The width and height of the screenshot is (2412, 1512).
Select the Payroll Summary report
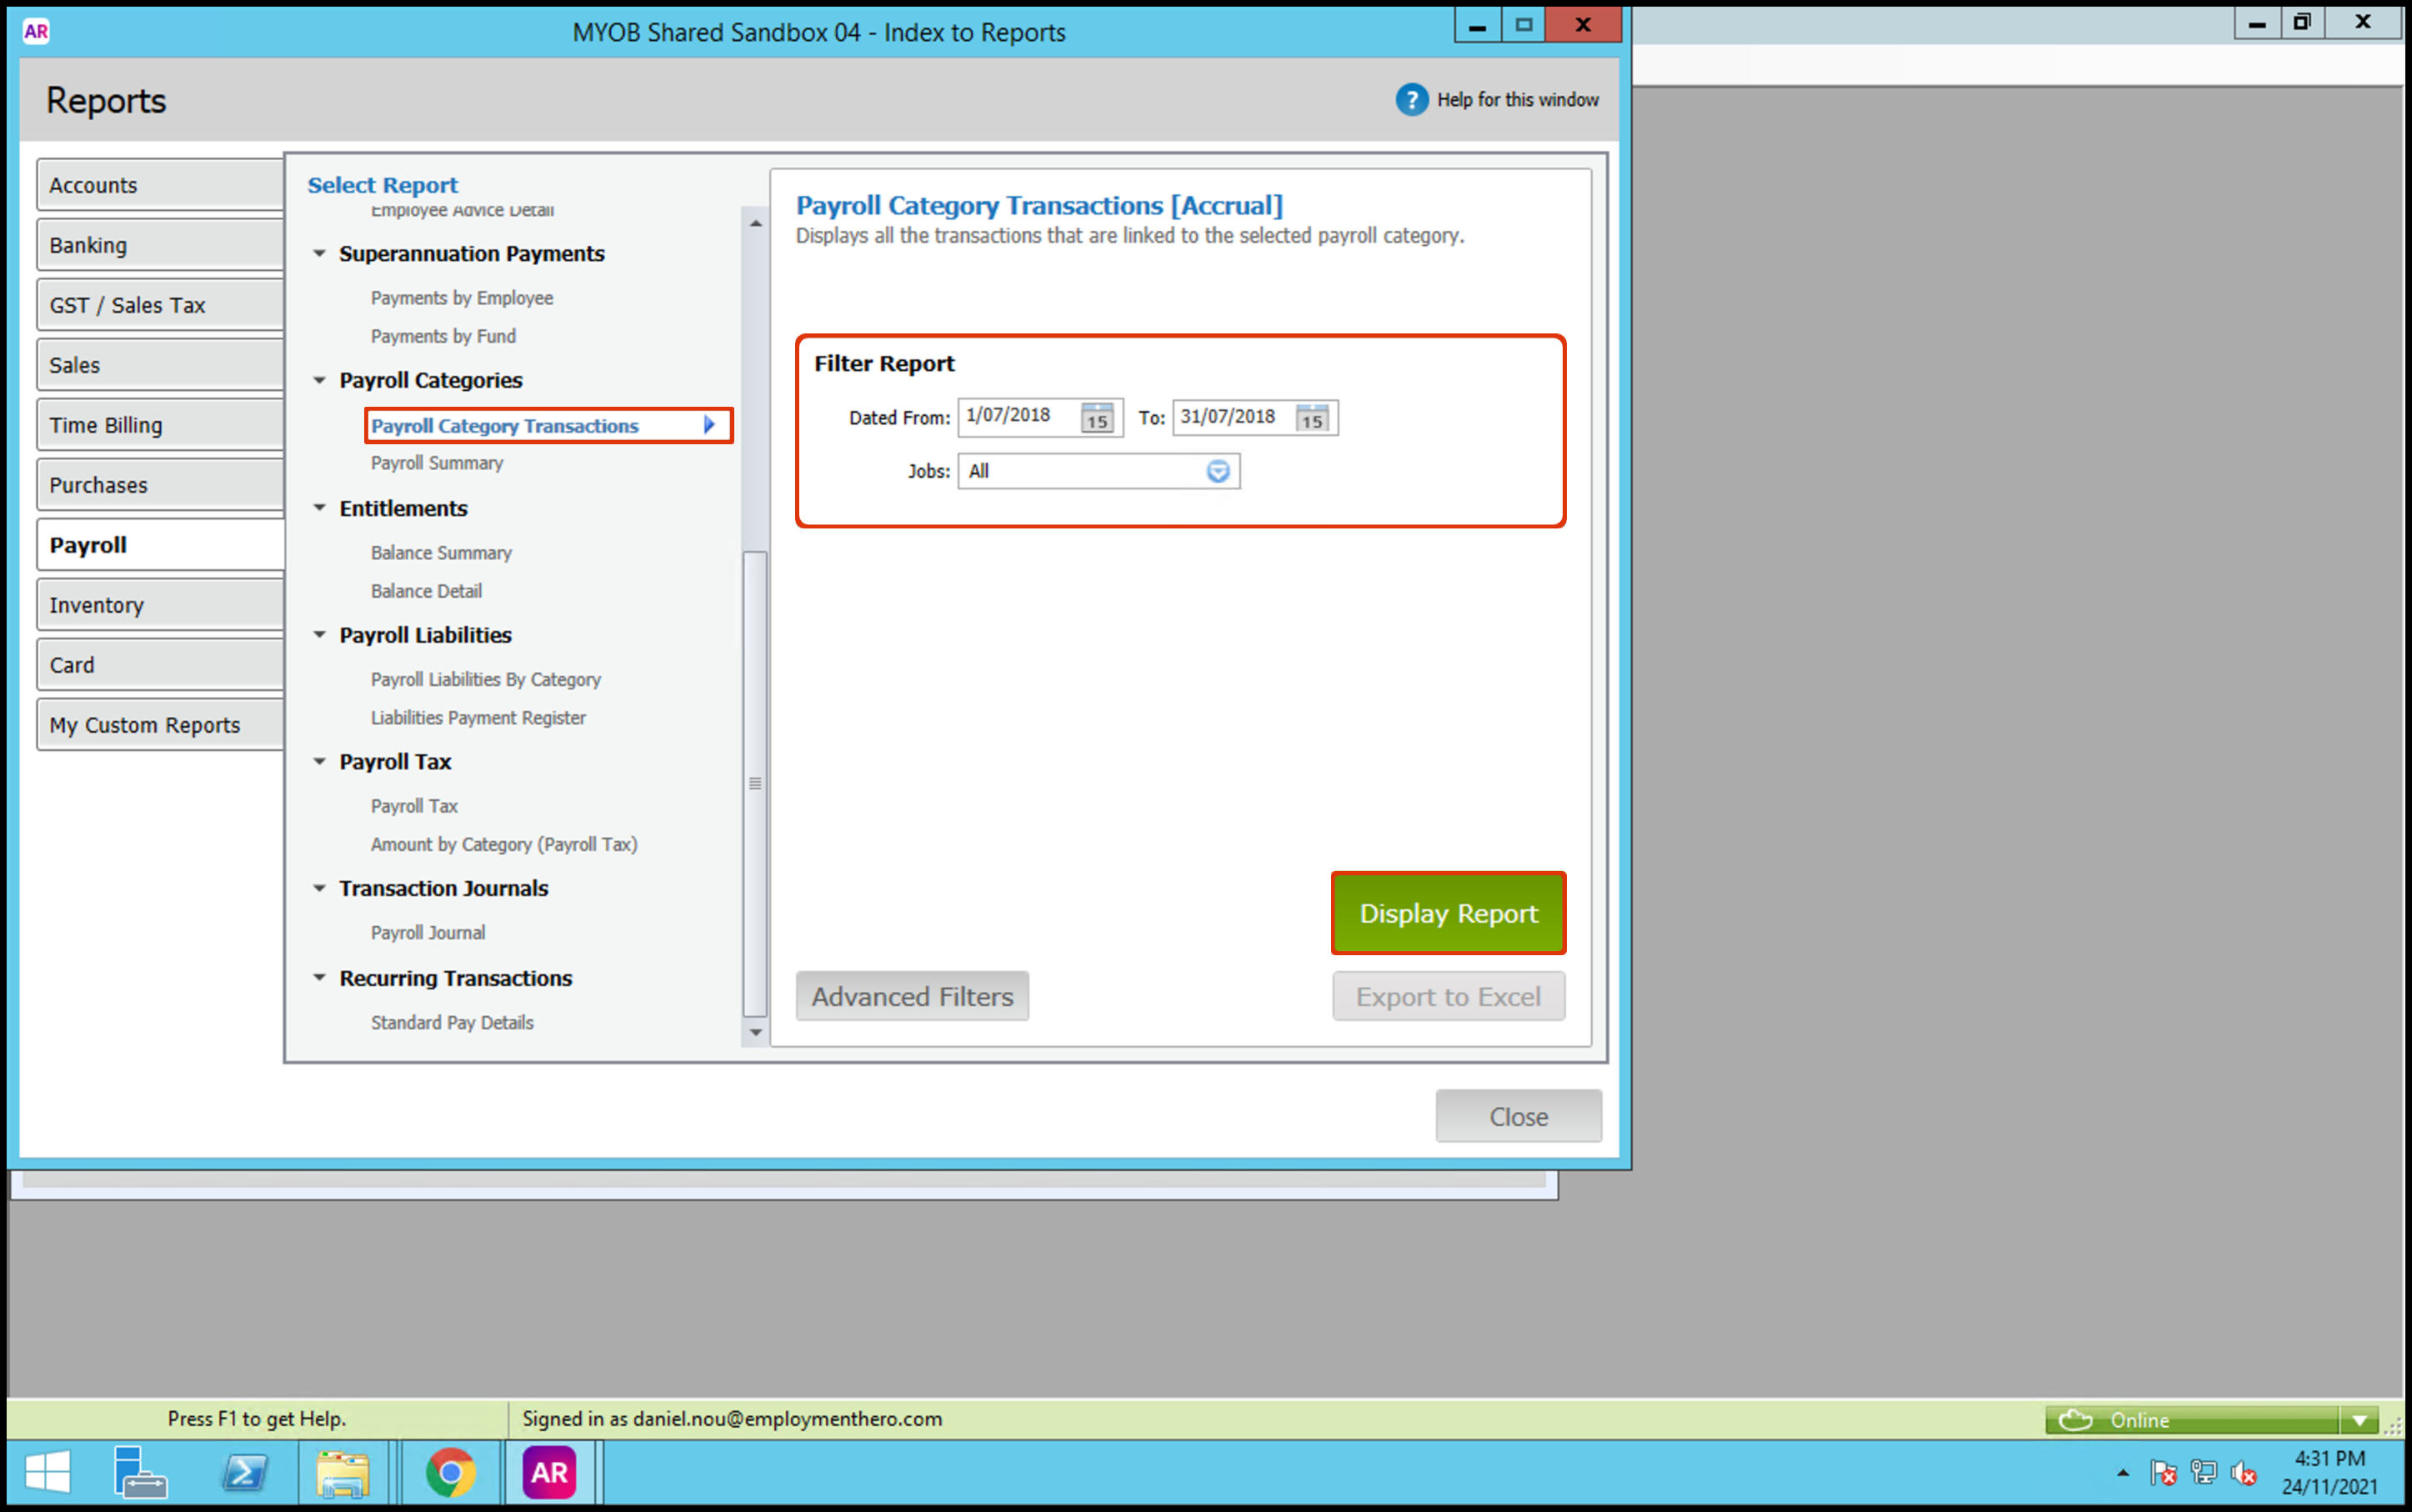(436, 463)
